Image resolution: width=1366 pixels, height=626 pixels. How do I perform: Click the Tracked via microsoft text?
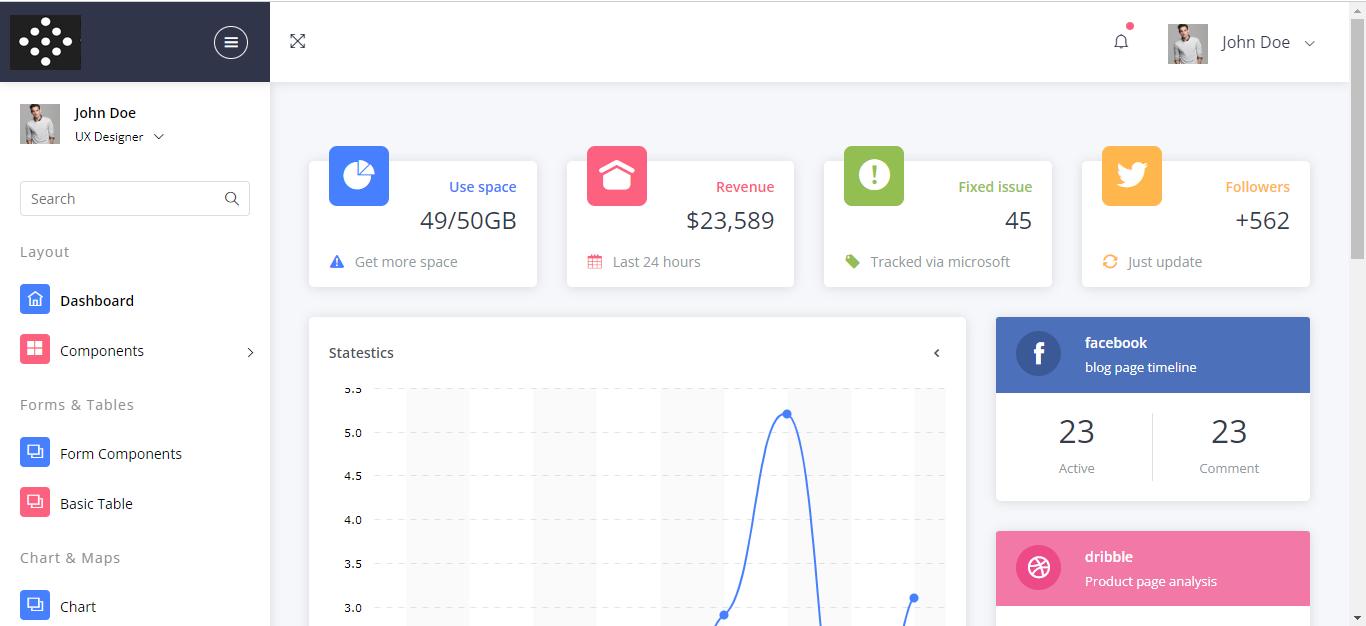(x=940, y=262)
